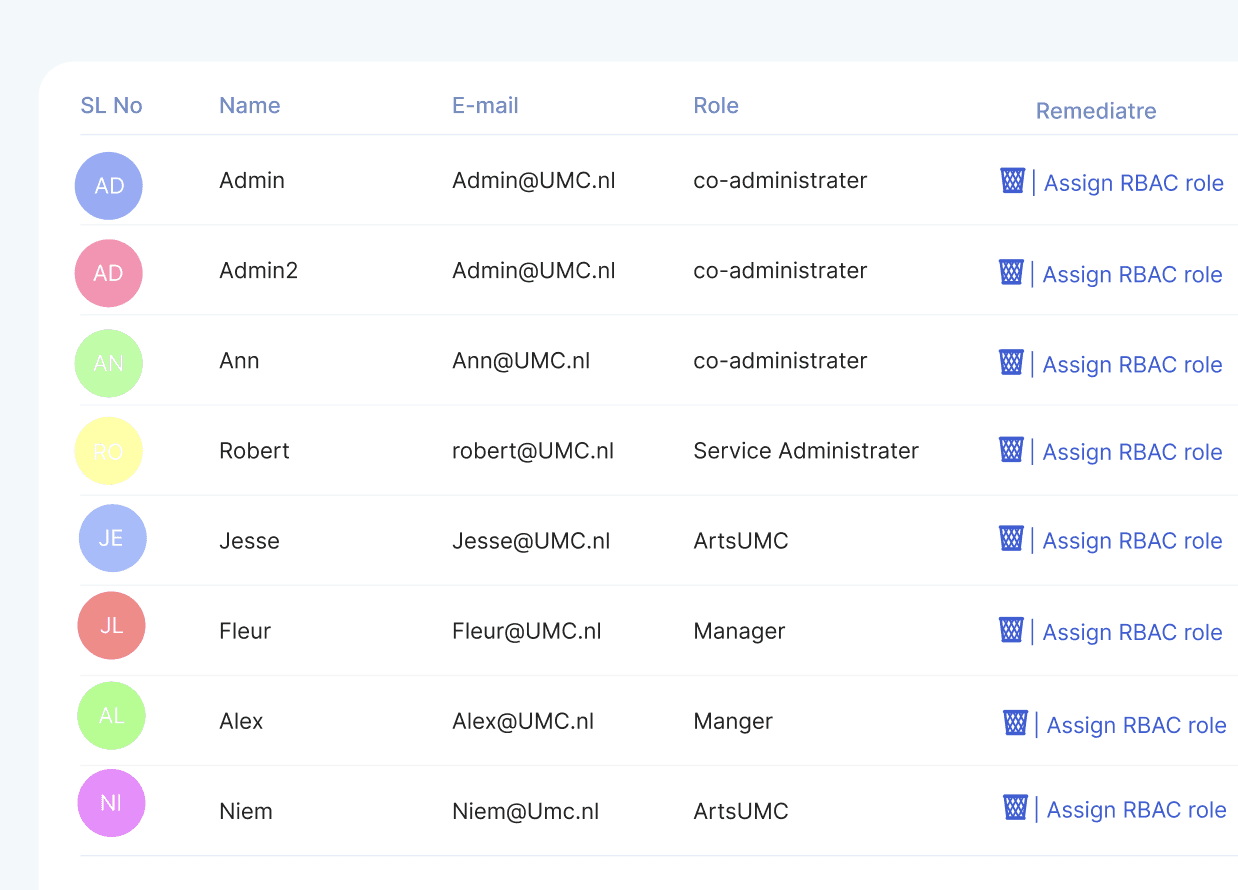This screenshot has width=1238, height=890.
Task: Select the blue AD avatar for Admin
Action: pos(109,186)
